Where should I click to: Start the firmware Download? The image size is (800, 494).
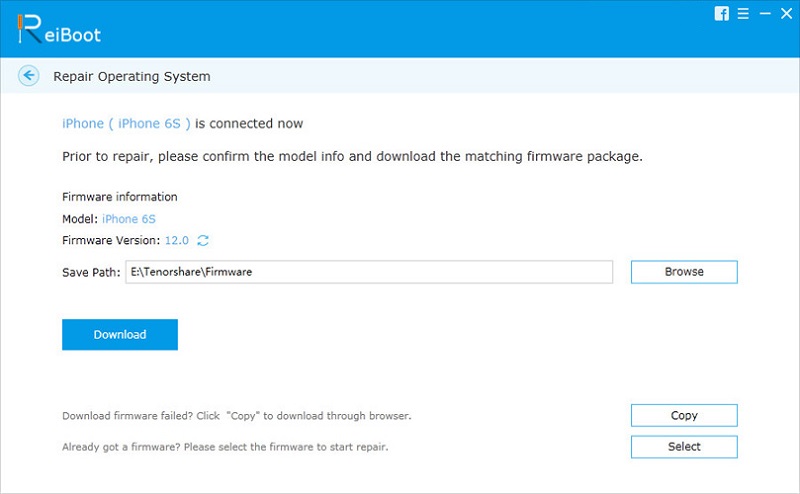click(120, 335)
